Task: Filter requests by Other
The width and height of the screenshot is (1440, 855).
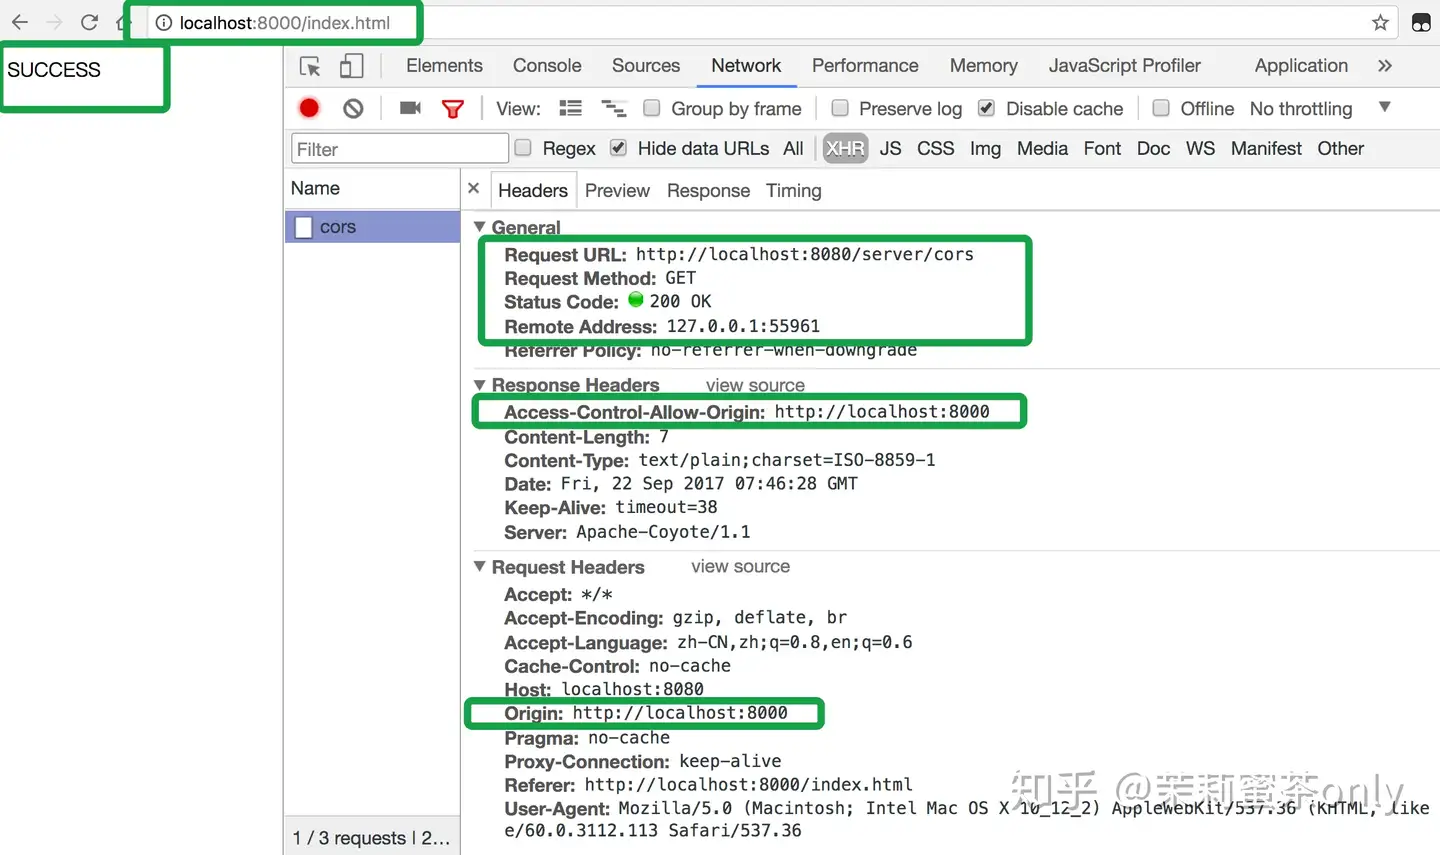Action: pos(1340,149)
